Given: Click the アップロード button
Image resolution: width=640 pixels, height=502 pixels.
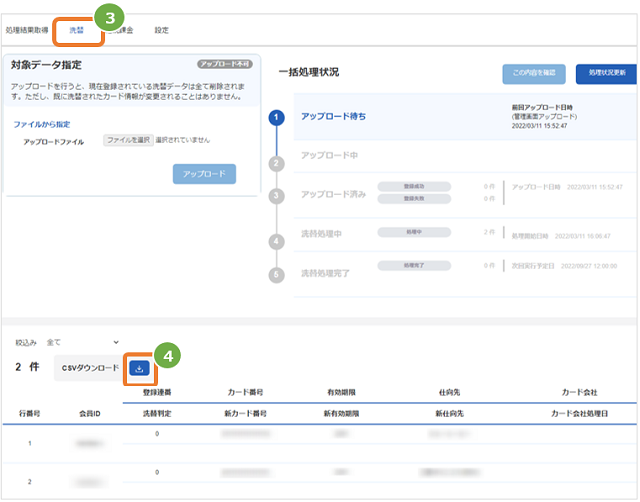Looking at the screenshot, I should [204, 174].
